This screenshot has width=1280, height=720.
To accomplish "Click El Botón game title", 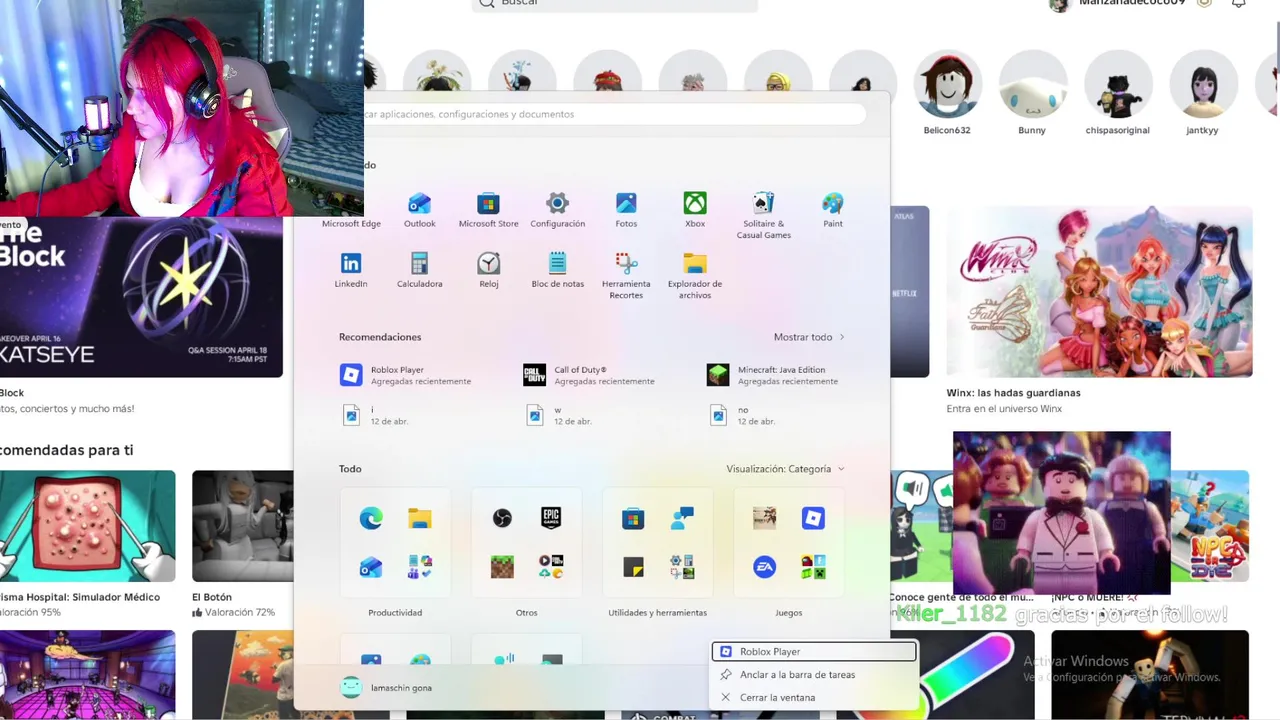I will (x=212, y=597).
